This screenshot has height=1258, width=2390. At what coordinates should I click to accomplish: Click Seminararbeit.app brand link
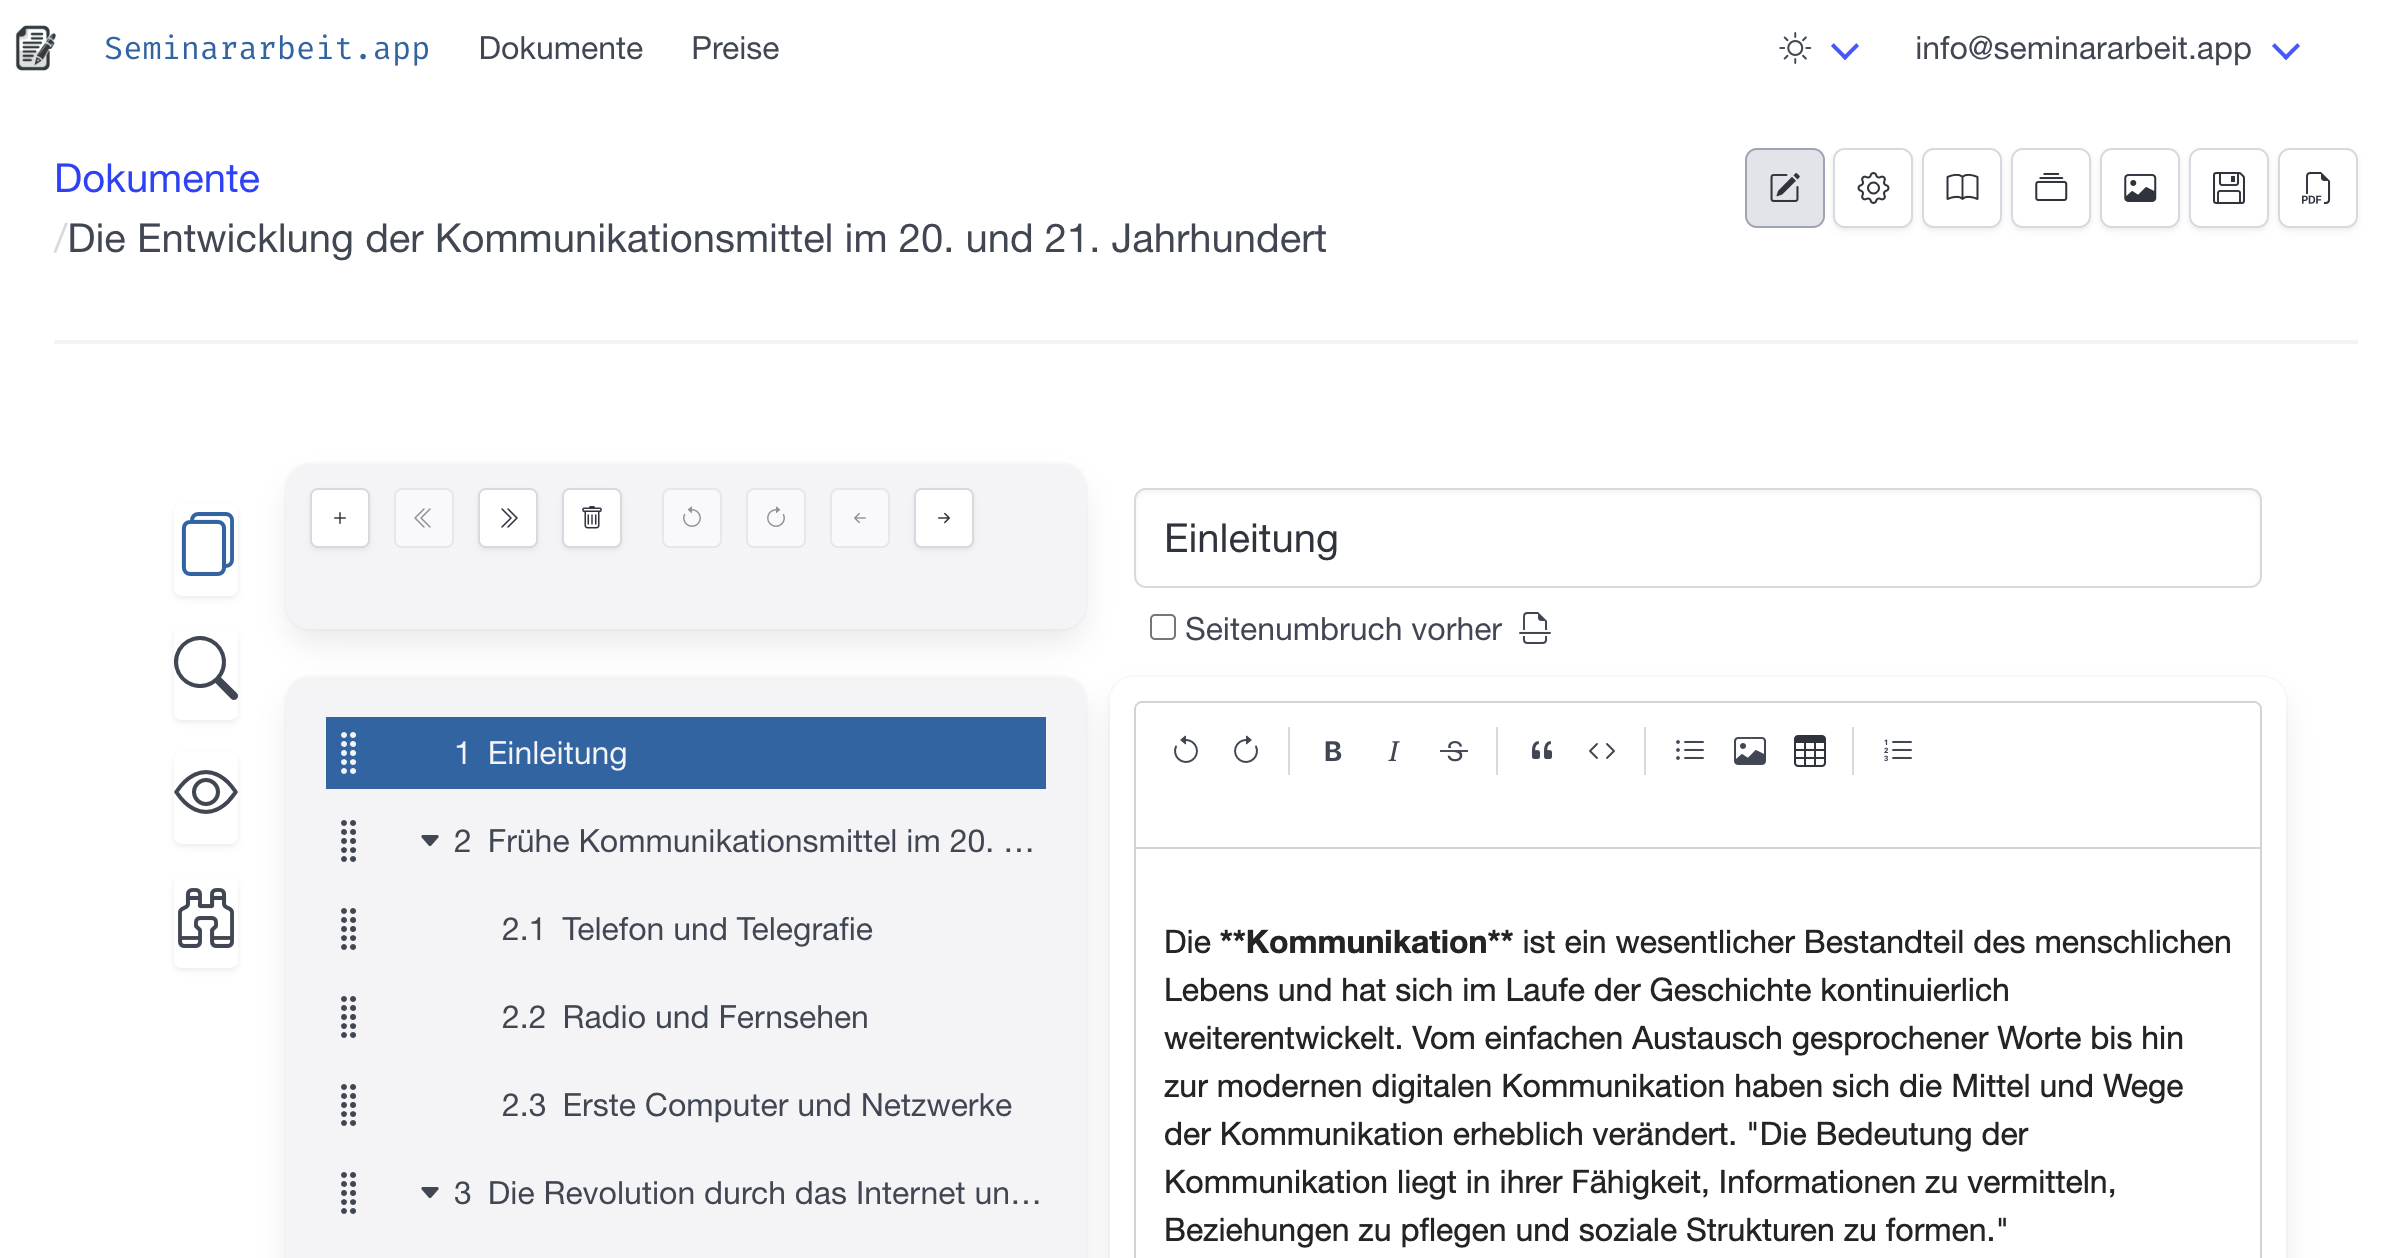267,48
